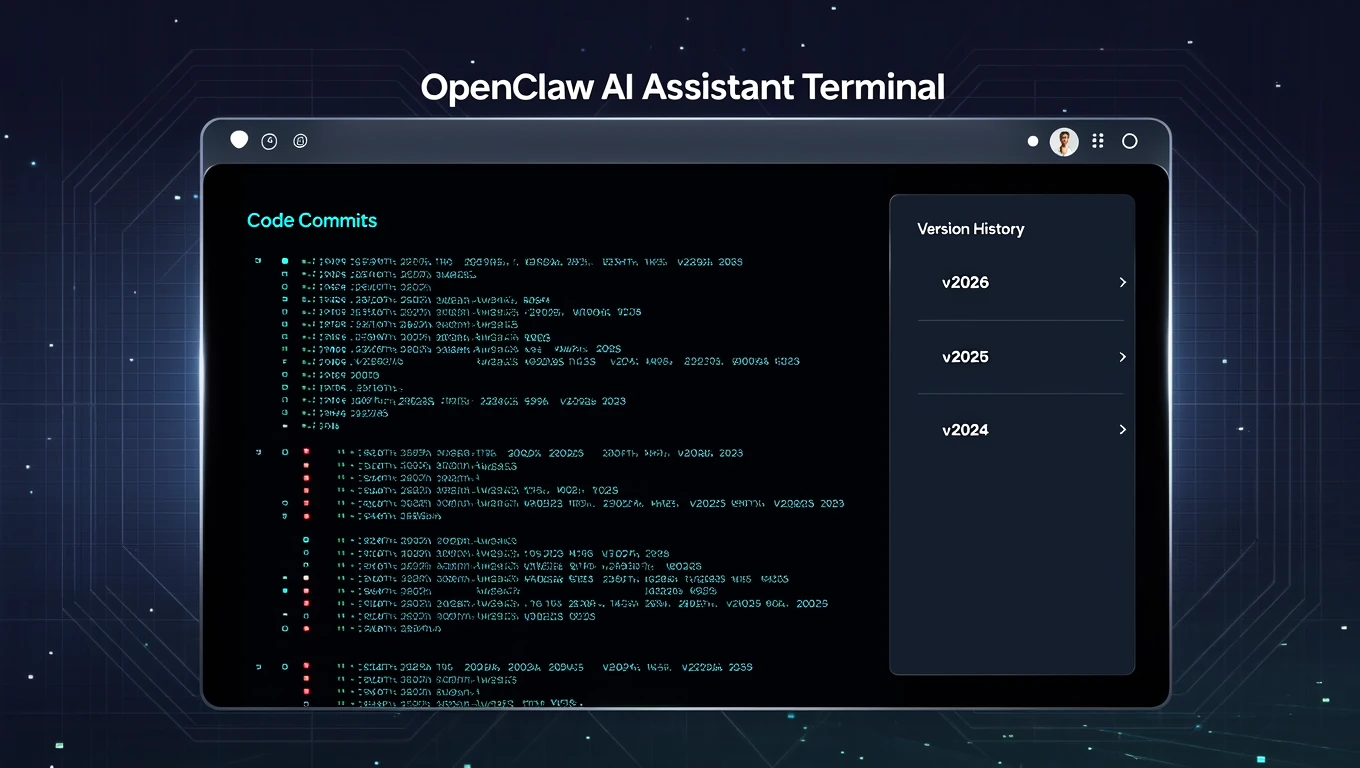The height and width of the screenshot is (768, 1360).
Task: Expand the v2024 chevron arrow
Action: 1122,430
